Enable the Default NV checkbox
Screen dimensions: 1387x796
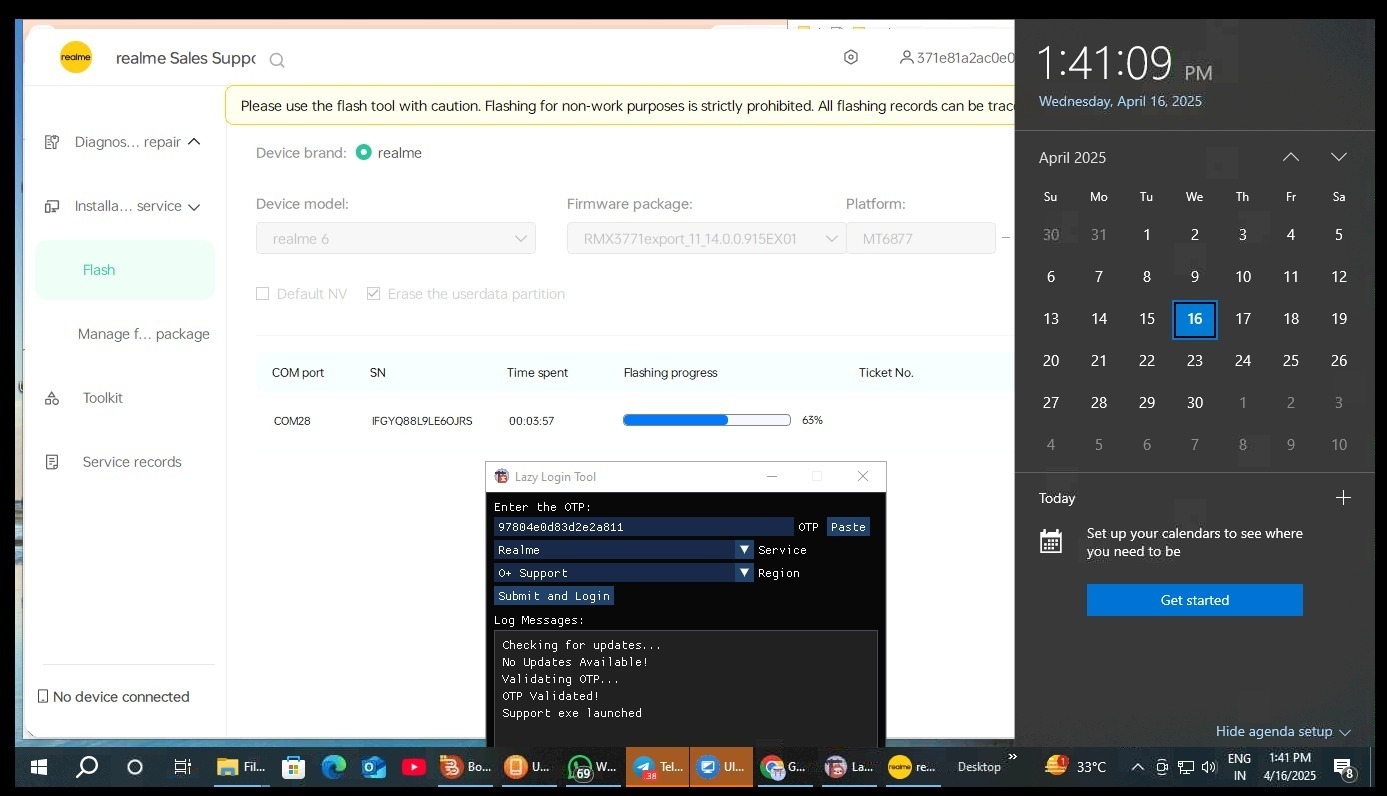[x=263, y=294]
